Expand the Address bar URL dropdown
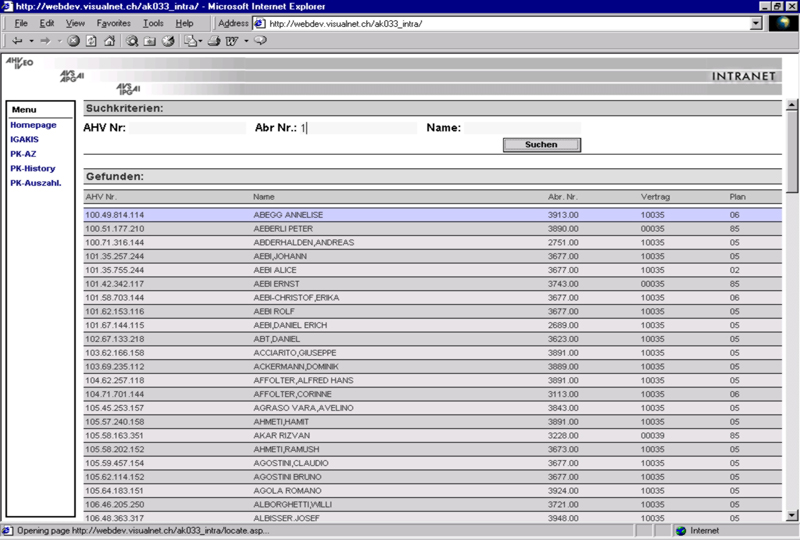This screenshot has width=800, height=540. [x=757, y=23]
